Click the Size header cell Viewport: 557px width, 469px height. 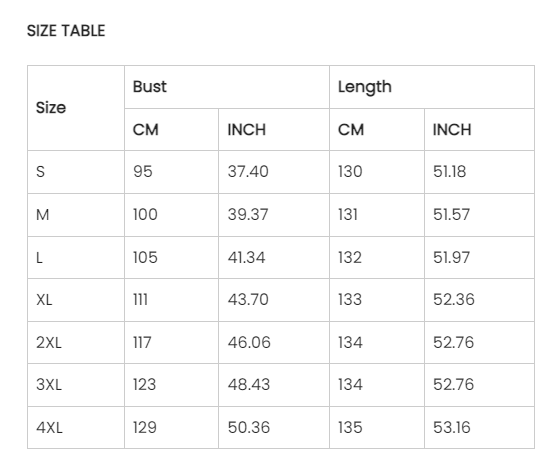click(x=76, y=108)
